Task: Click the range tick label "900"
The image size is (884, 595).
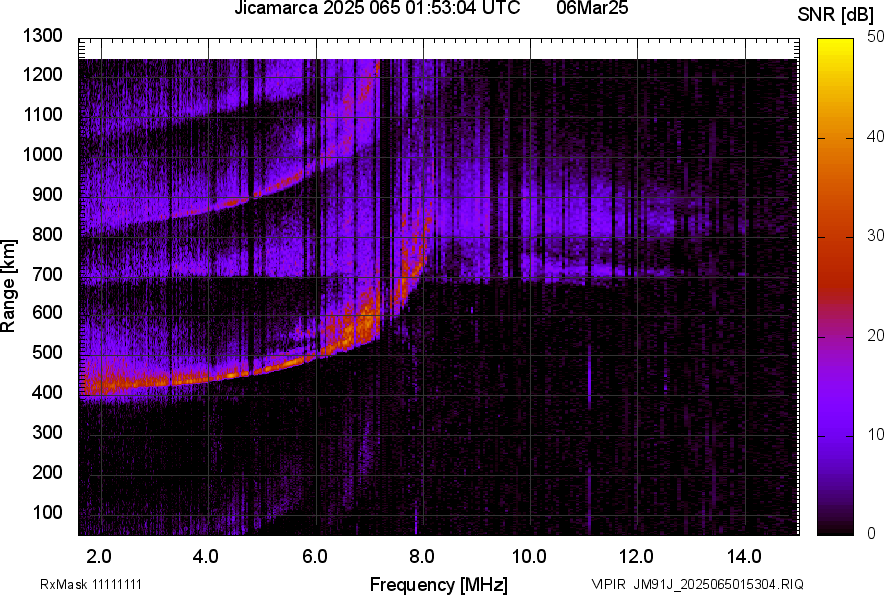Action: (47, 194)
